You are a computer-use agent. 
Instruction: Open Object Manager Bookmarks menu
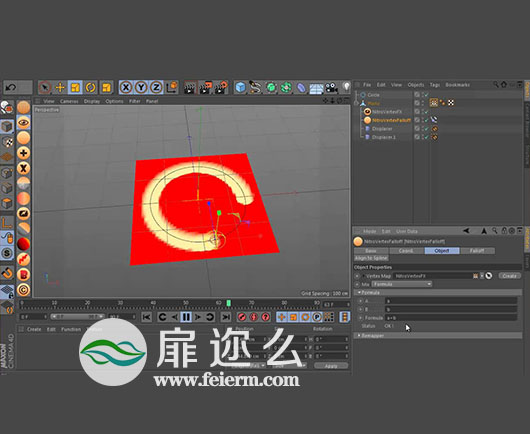[x=457, y=85]
